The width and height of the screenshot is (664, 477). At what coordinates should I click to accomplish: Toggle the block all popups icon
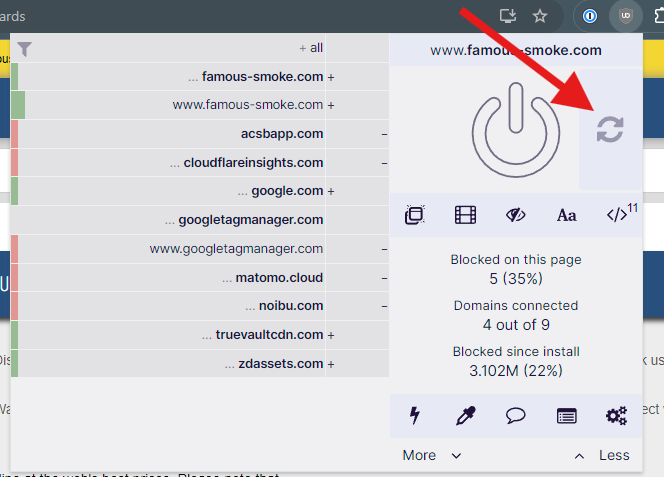[415, 215]
